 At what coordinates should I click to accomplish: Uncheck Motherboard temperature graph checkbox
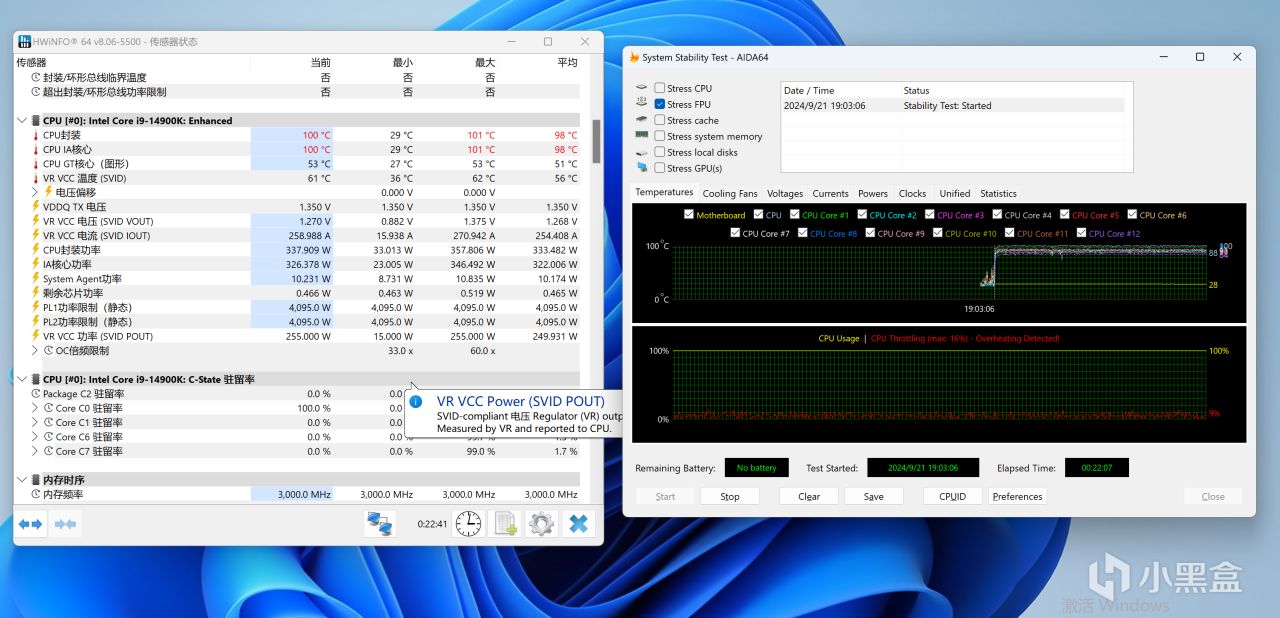689,215
